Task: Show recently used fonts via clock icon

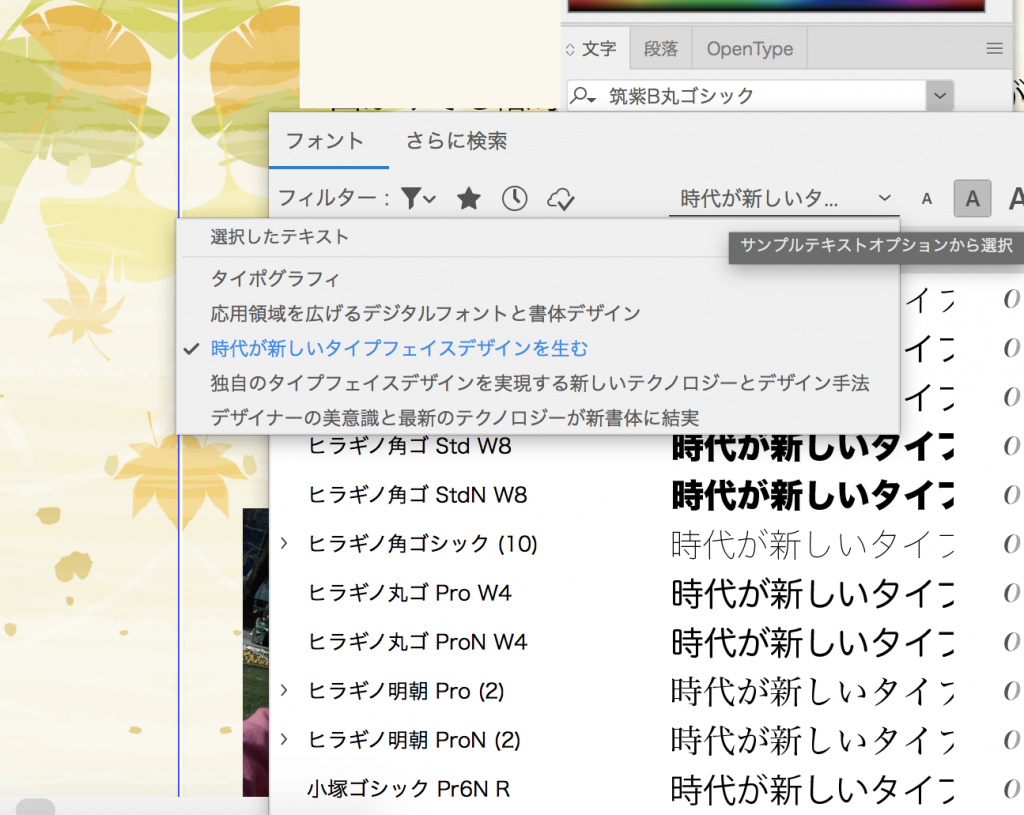Action: pyautogui.click(x=514, y=199)
